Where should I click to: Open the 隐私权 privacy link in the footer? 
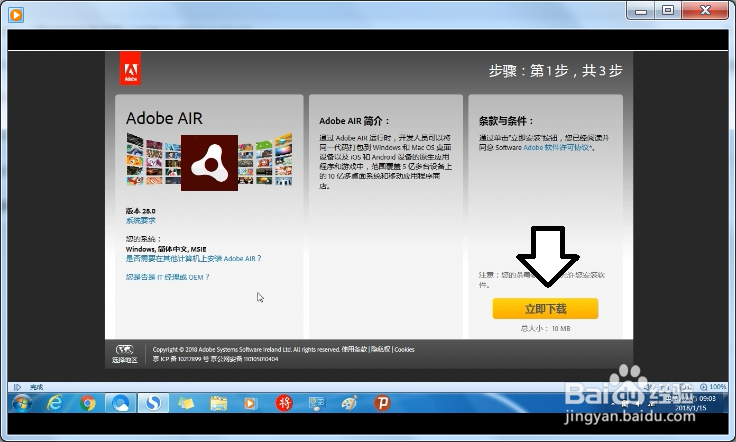[381, 350]
